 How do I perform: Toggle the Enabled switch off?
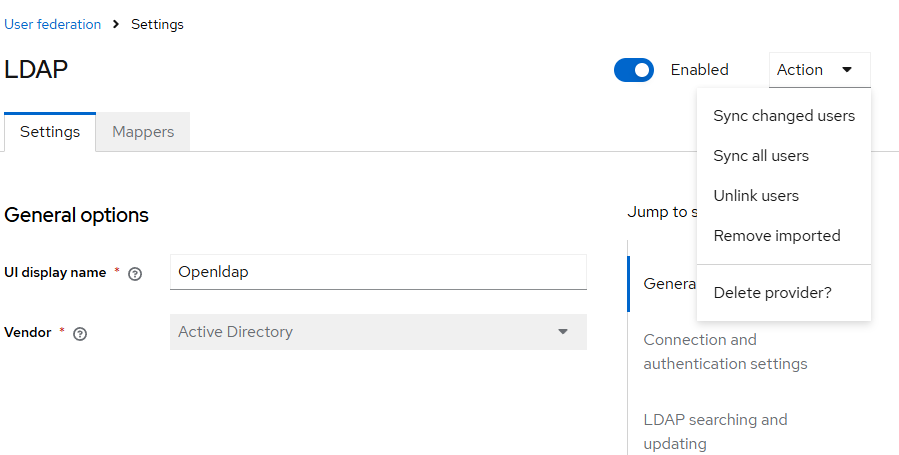634,70
